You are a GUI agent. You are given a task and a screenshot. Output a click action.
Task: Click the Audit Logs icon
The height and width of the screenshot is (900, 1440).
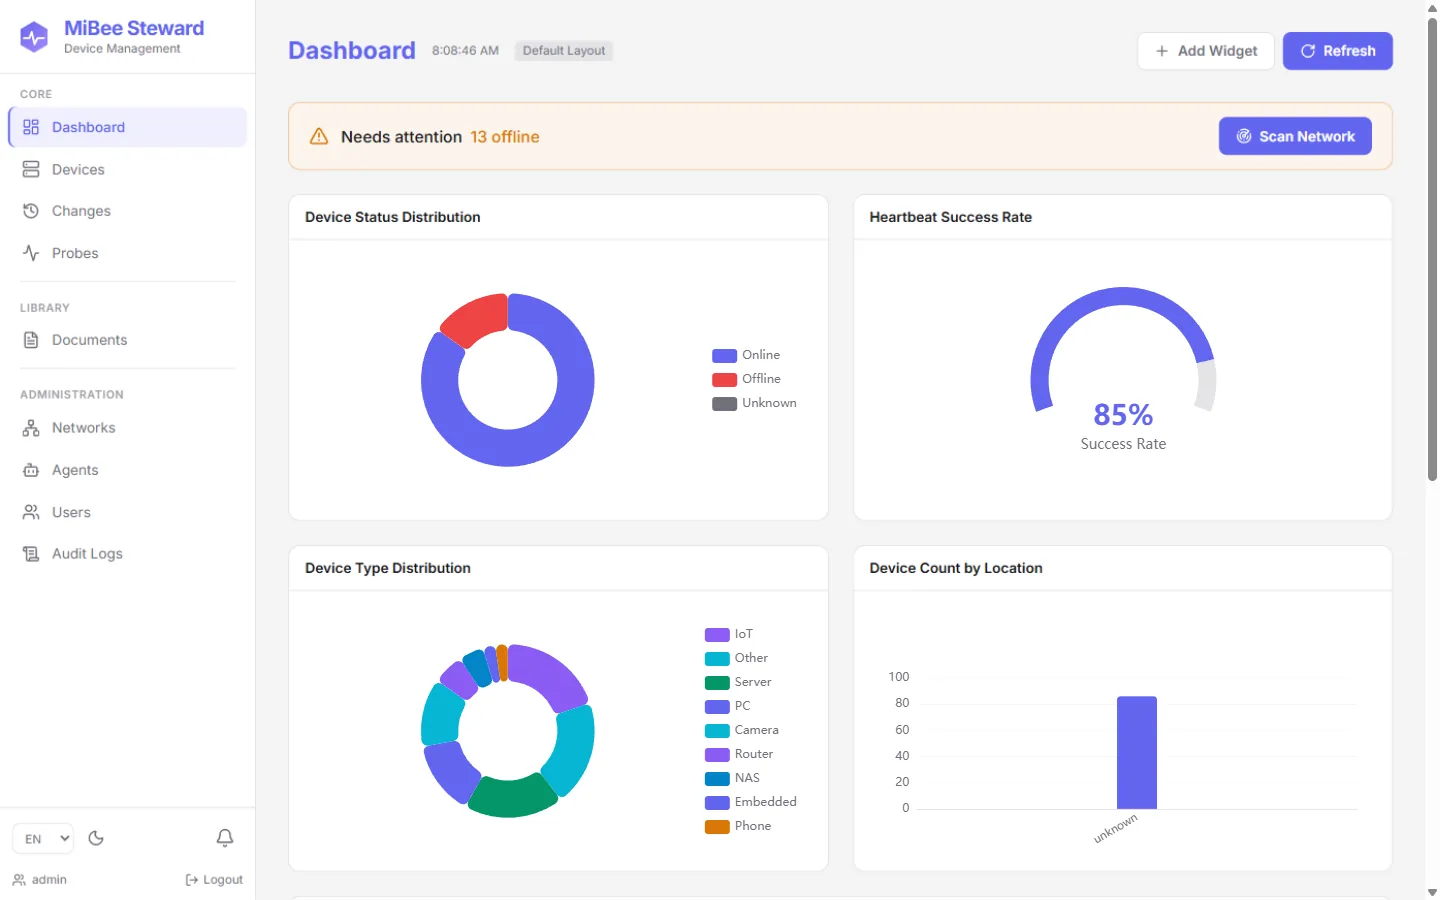[31, 554]
